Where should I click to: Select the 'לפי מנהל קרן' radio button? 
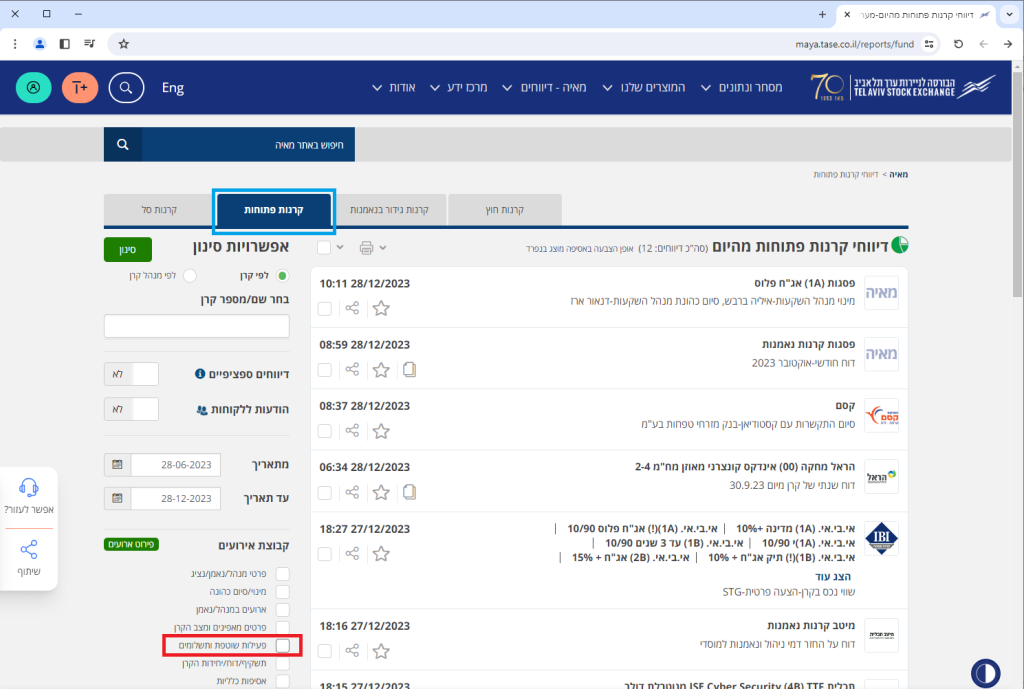coord(190,275)
